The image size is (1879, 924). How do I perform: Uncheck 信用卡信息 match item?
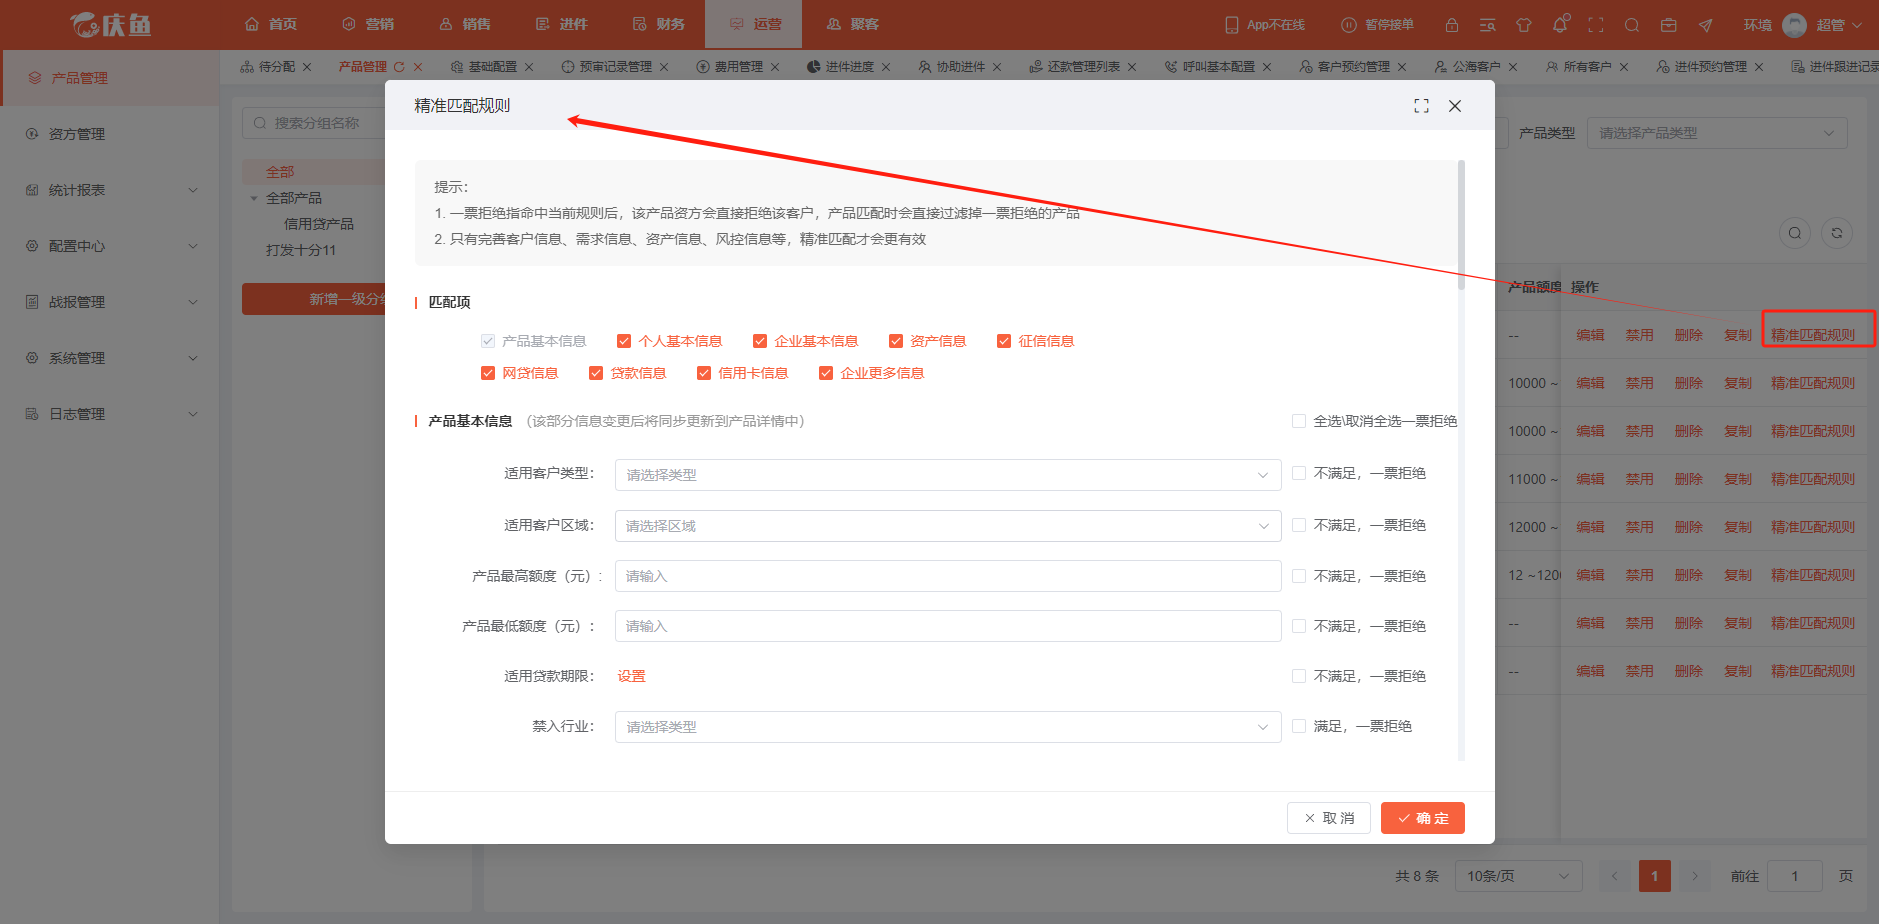[x=704, y=373]
